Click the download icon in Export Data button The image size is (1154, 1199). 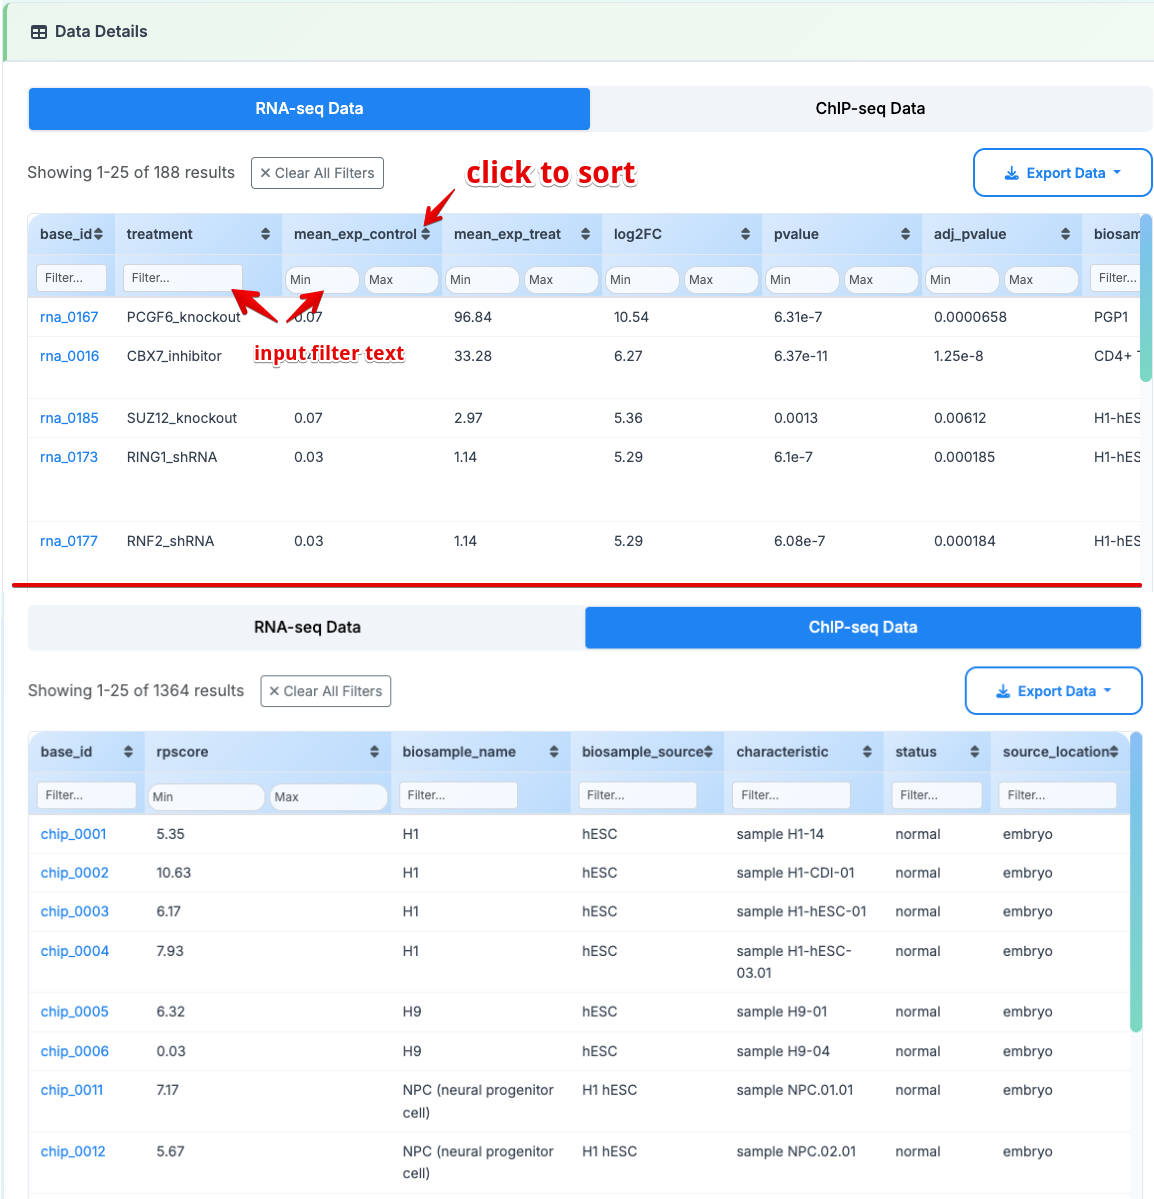point(1010,172)
